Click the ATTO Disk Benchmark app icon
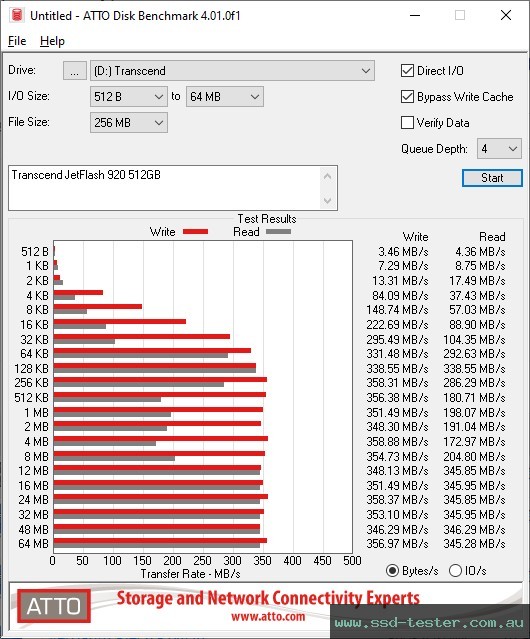 pos(17,15)
